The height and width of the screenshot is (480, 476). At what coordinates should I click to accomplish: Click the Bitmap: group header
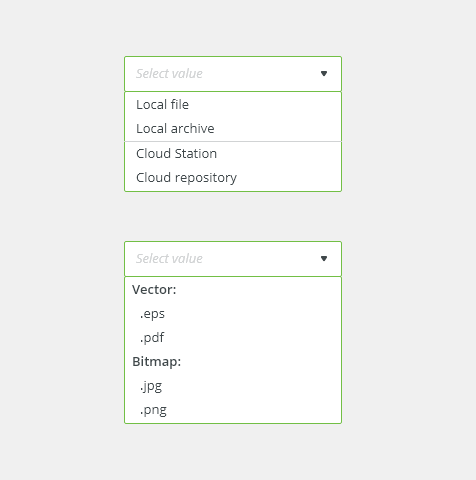pyautogui.click(x=156, y=362)
